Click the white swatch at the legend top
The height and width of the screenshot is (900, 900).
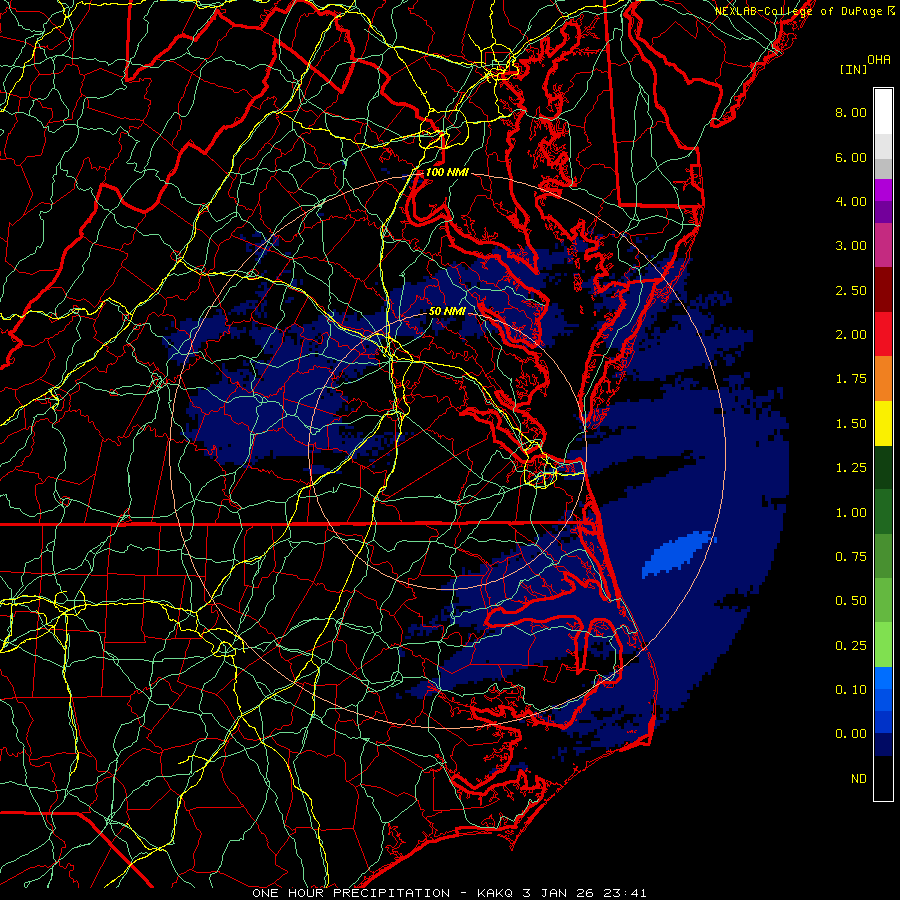pyautogui.click(x=883, y=112)
